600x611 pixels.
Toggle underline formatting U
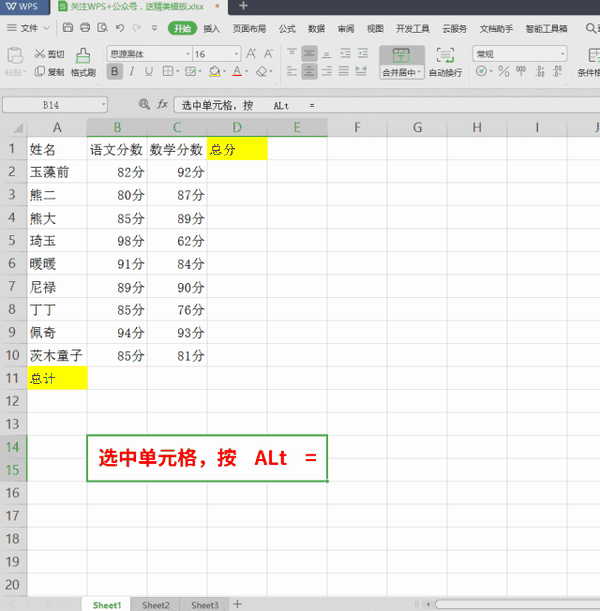click(x=149, y=71)
